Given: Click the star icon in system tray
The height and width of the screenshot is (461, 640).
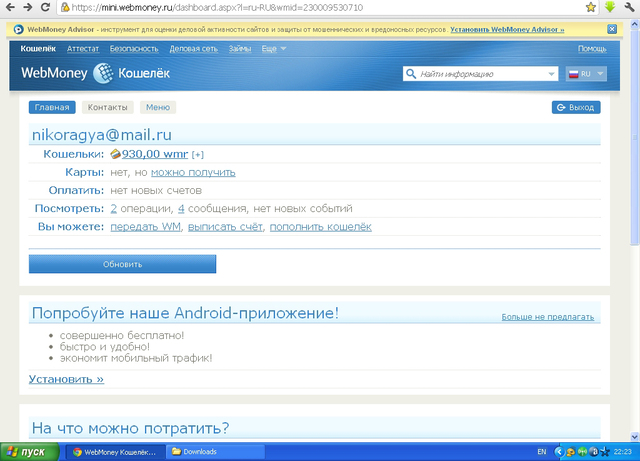Looking at the screenshot, I should click(605, 452).
